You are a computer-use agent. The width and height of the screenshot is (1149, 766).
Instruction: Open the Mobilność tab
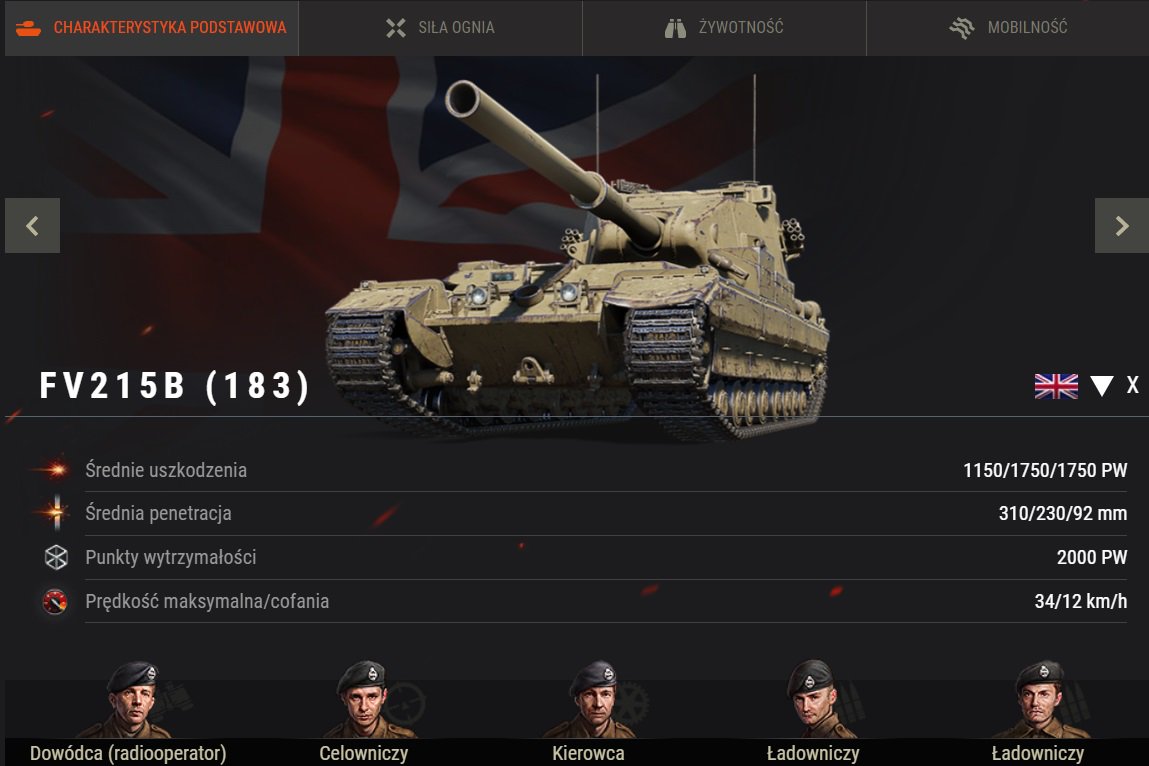(x=1008, y=28)
